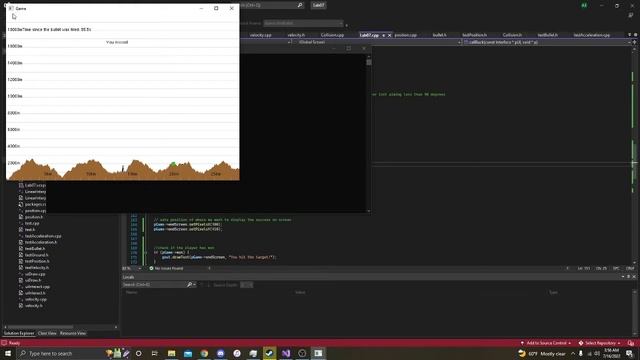Open Google Chrome from the taskbar
Screen dimensions: 640x360
pyautogui.click(x=204, y=353)
